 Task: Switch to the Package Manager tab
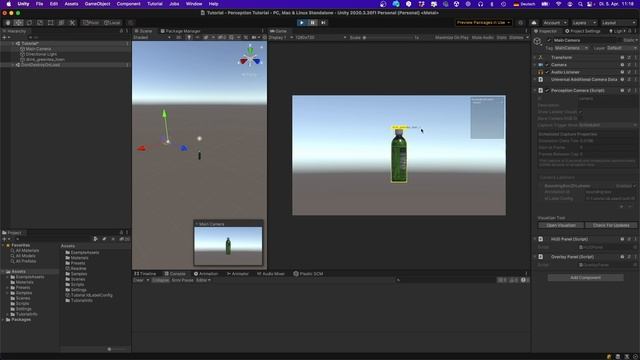tap(180, 31)
